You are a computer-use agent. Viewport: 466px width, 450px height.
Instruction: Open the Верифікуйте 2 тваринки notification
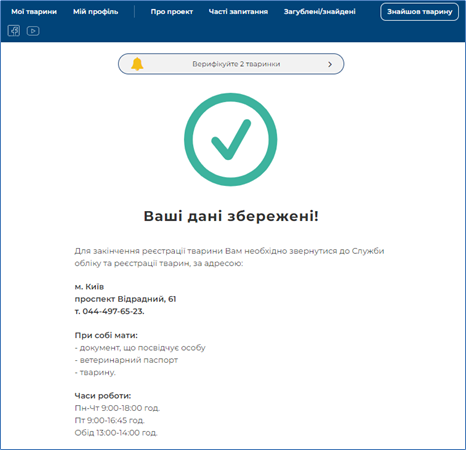click(231, 64)
